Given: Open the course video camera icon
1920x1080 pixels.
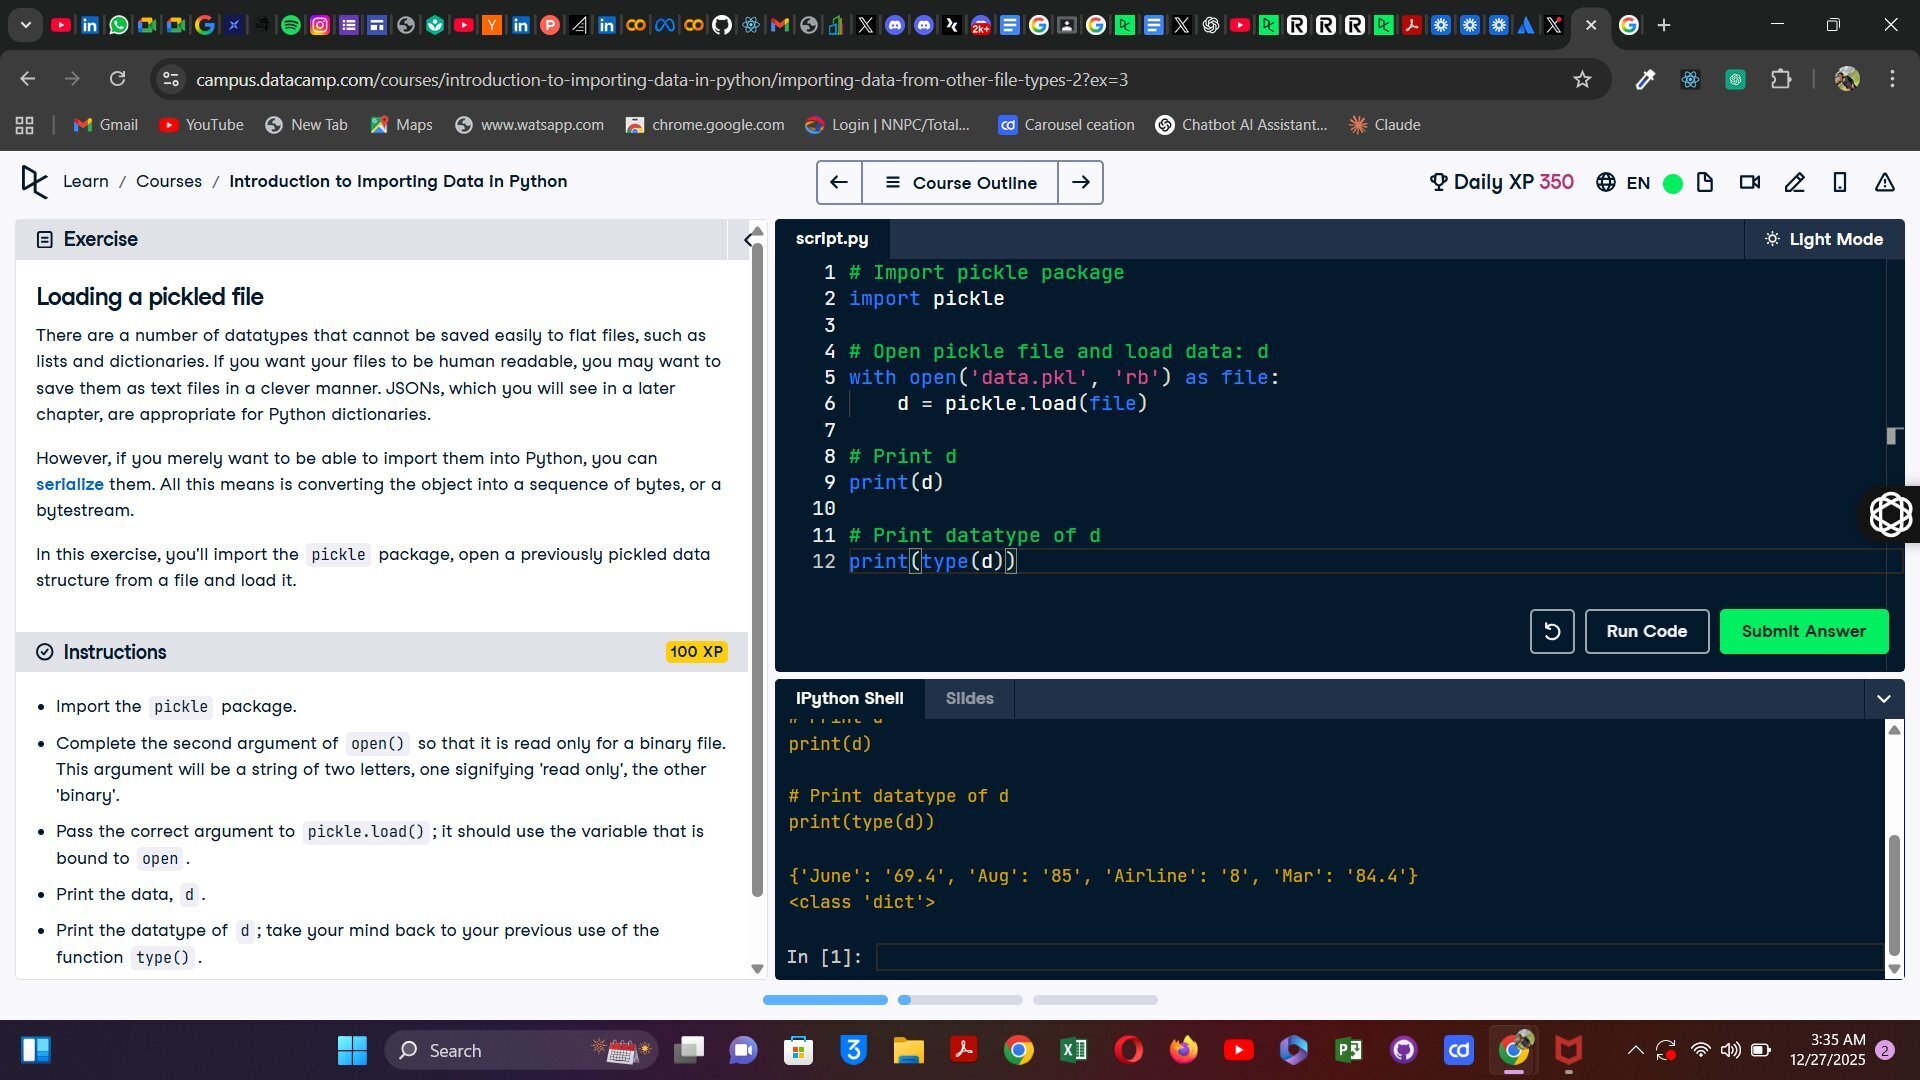Looking at the screenshot, I should tap(1750, 182).
